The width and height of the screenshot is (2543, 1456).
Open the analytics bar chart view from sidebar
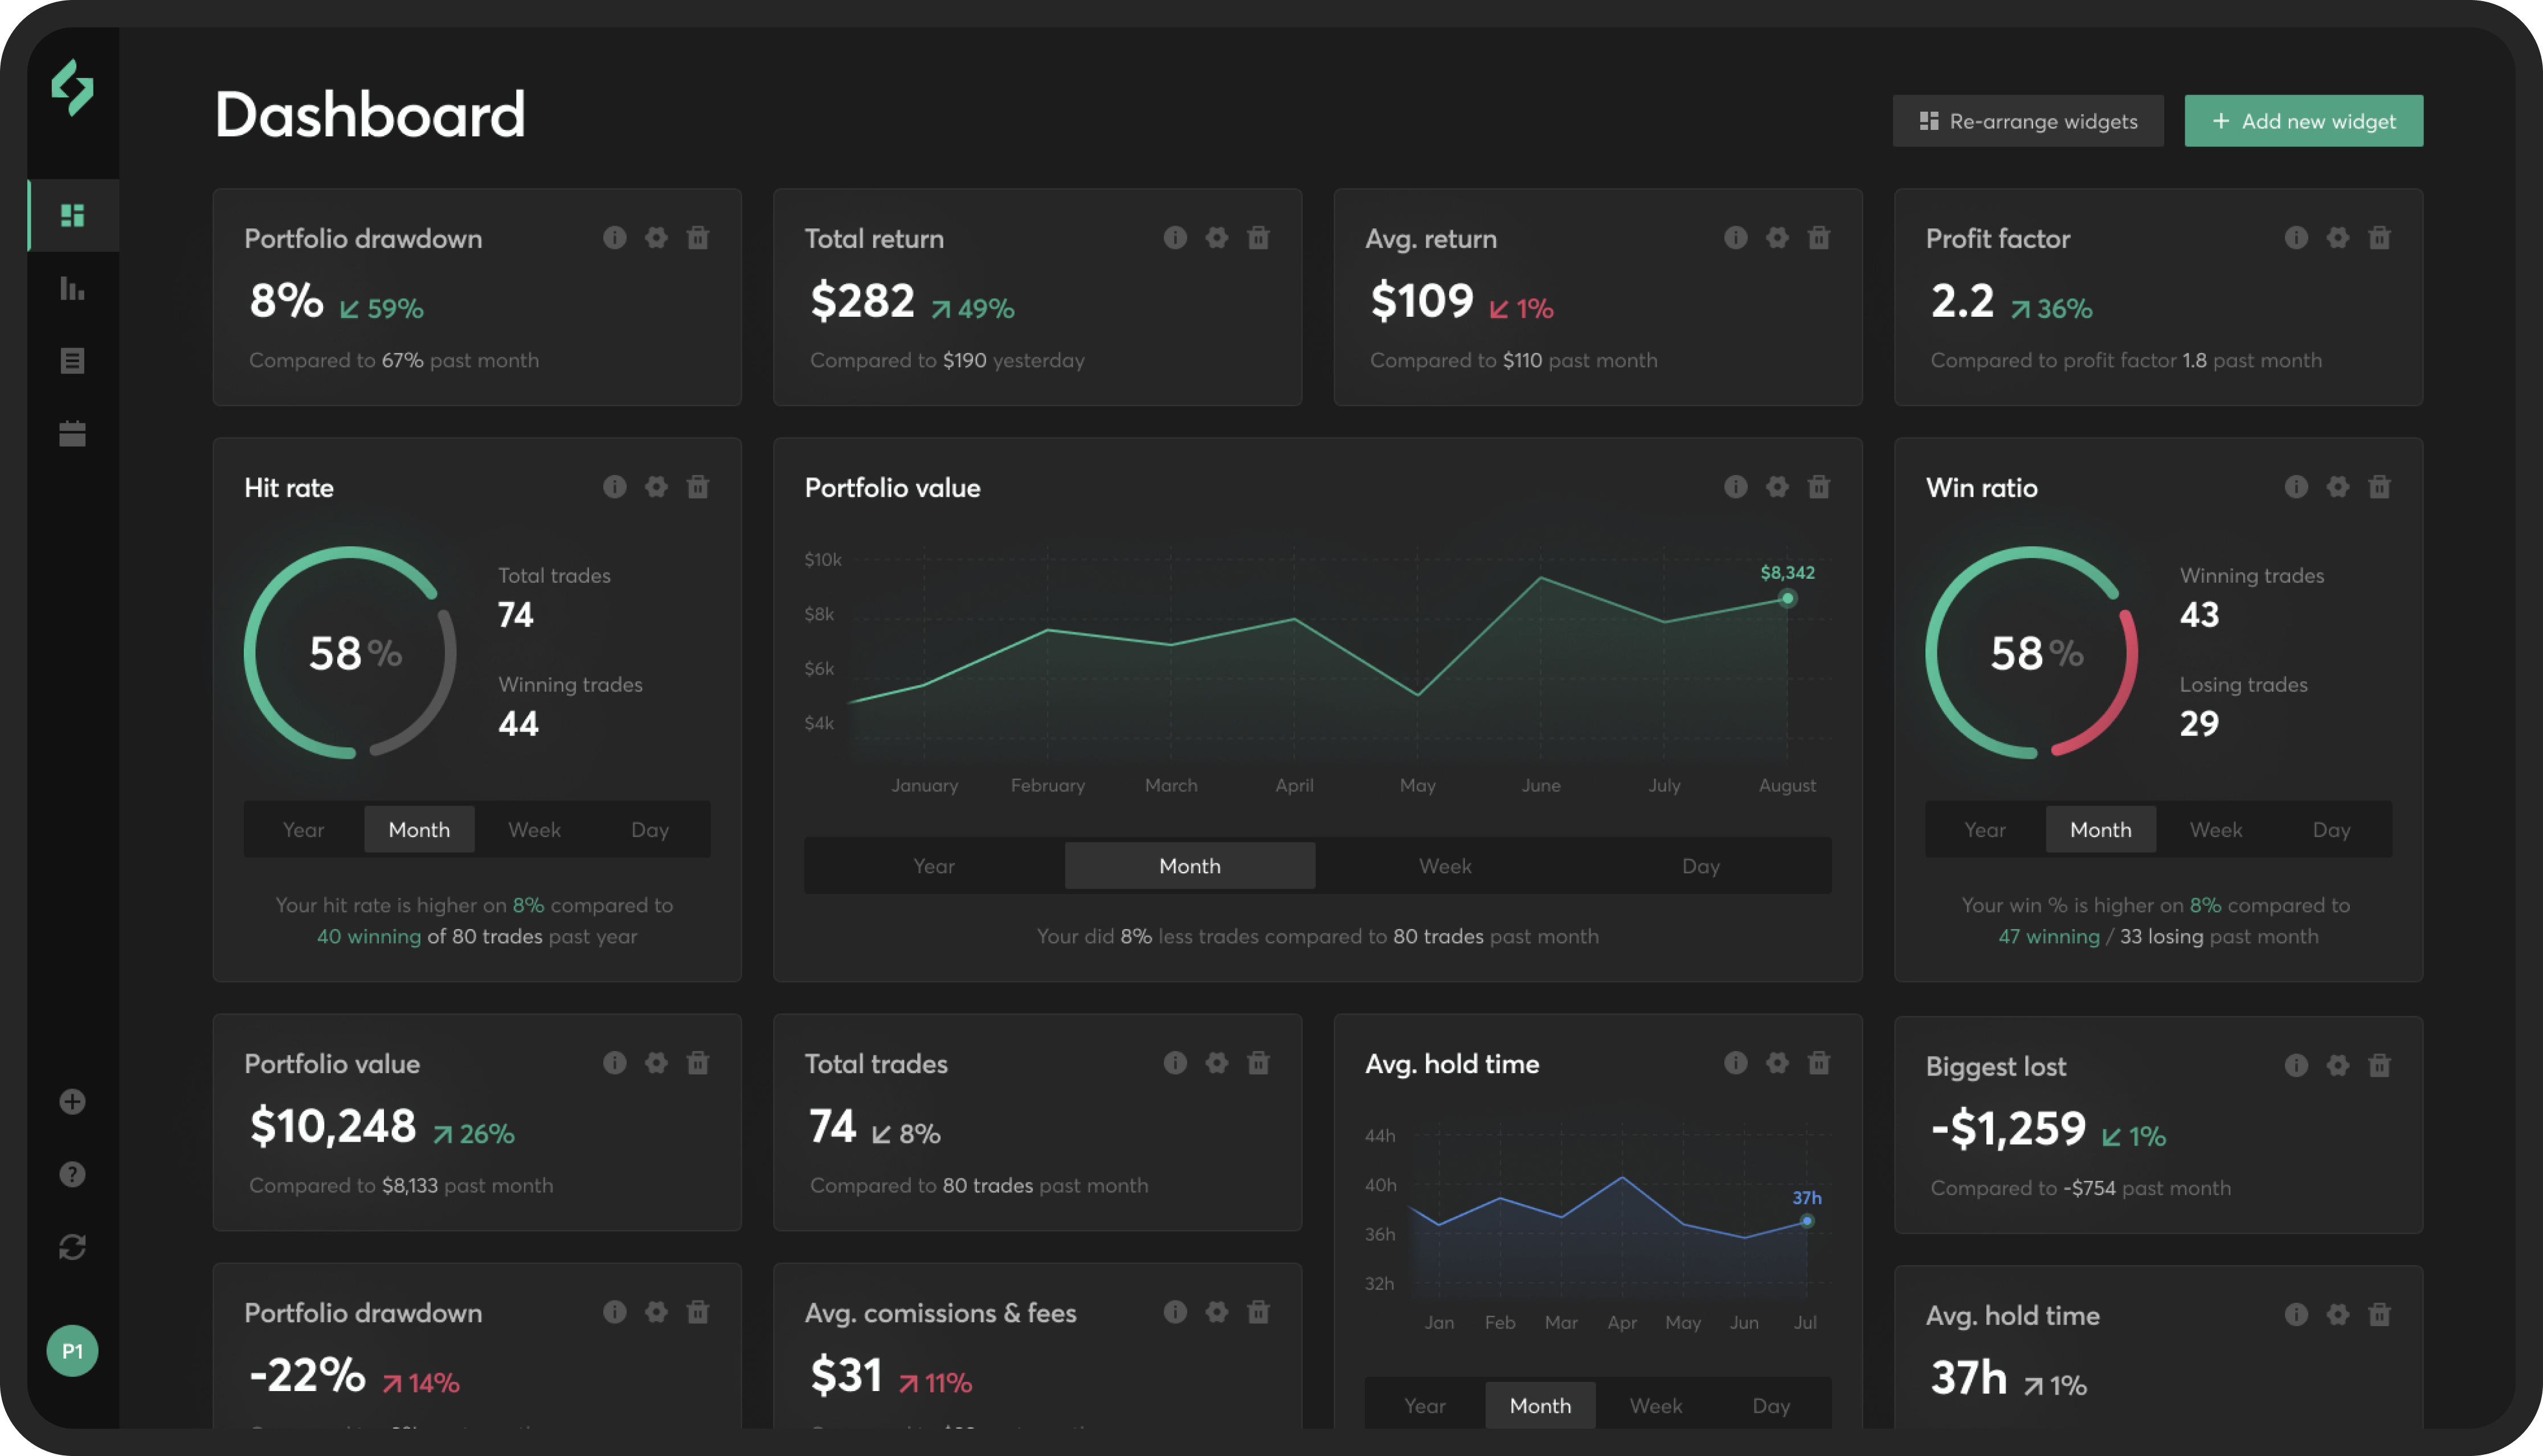pos(73,289)
